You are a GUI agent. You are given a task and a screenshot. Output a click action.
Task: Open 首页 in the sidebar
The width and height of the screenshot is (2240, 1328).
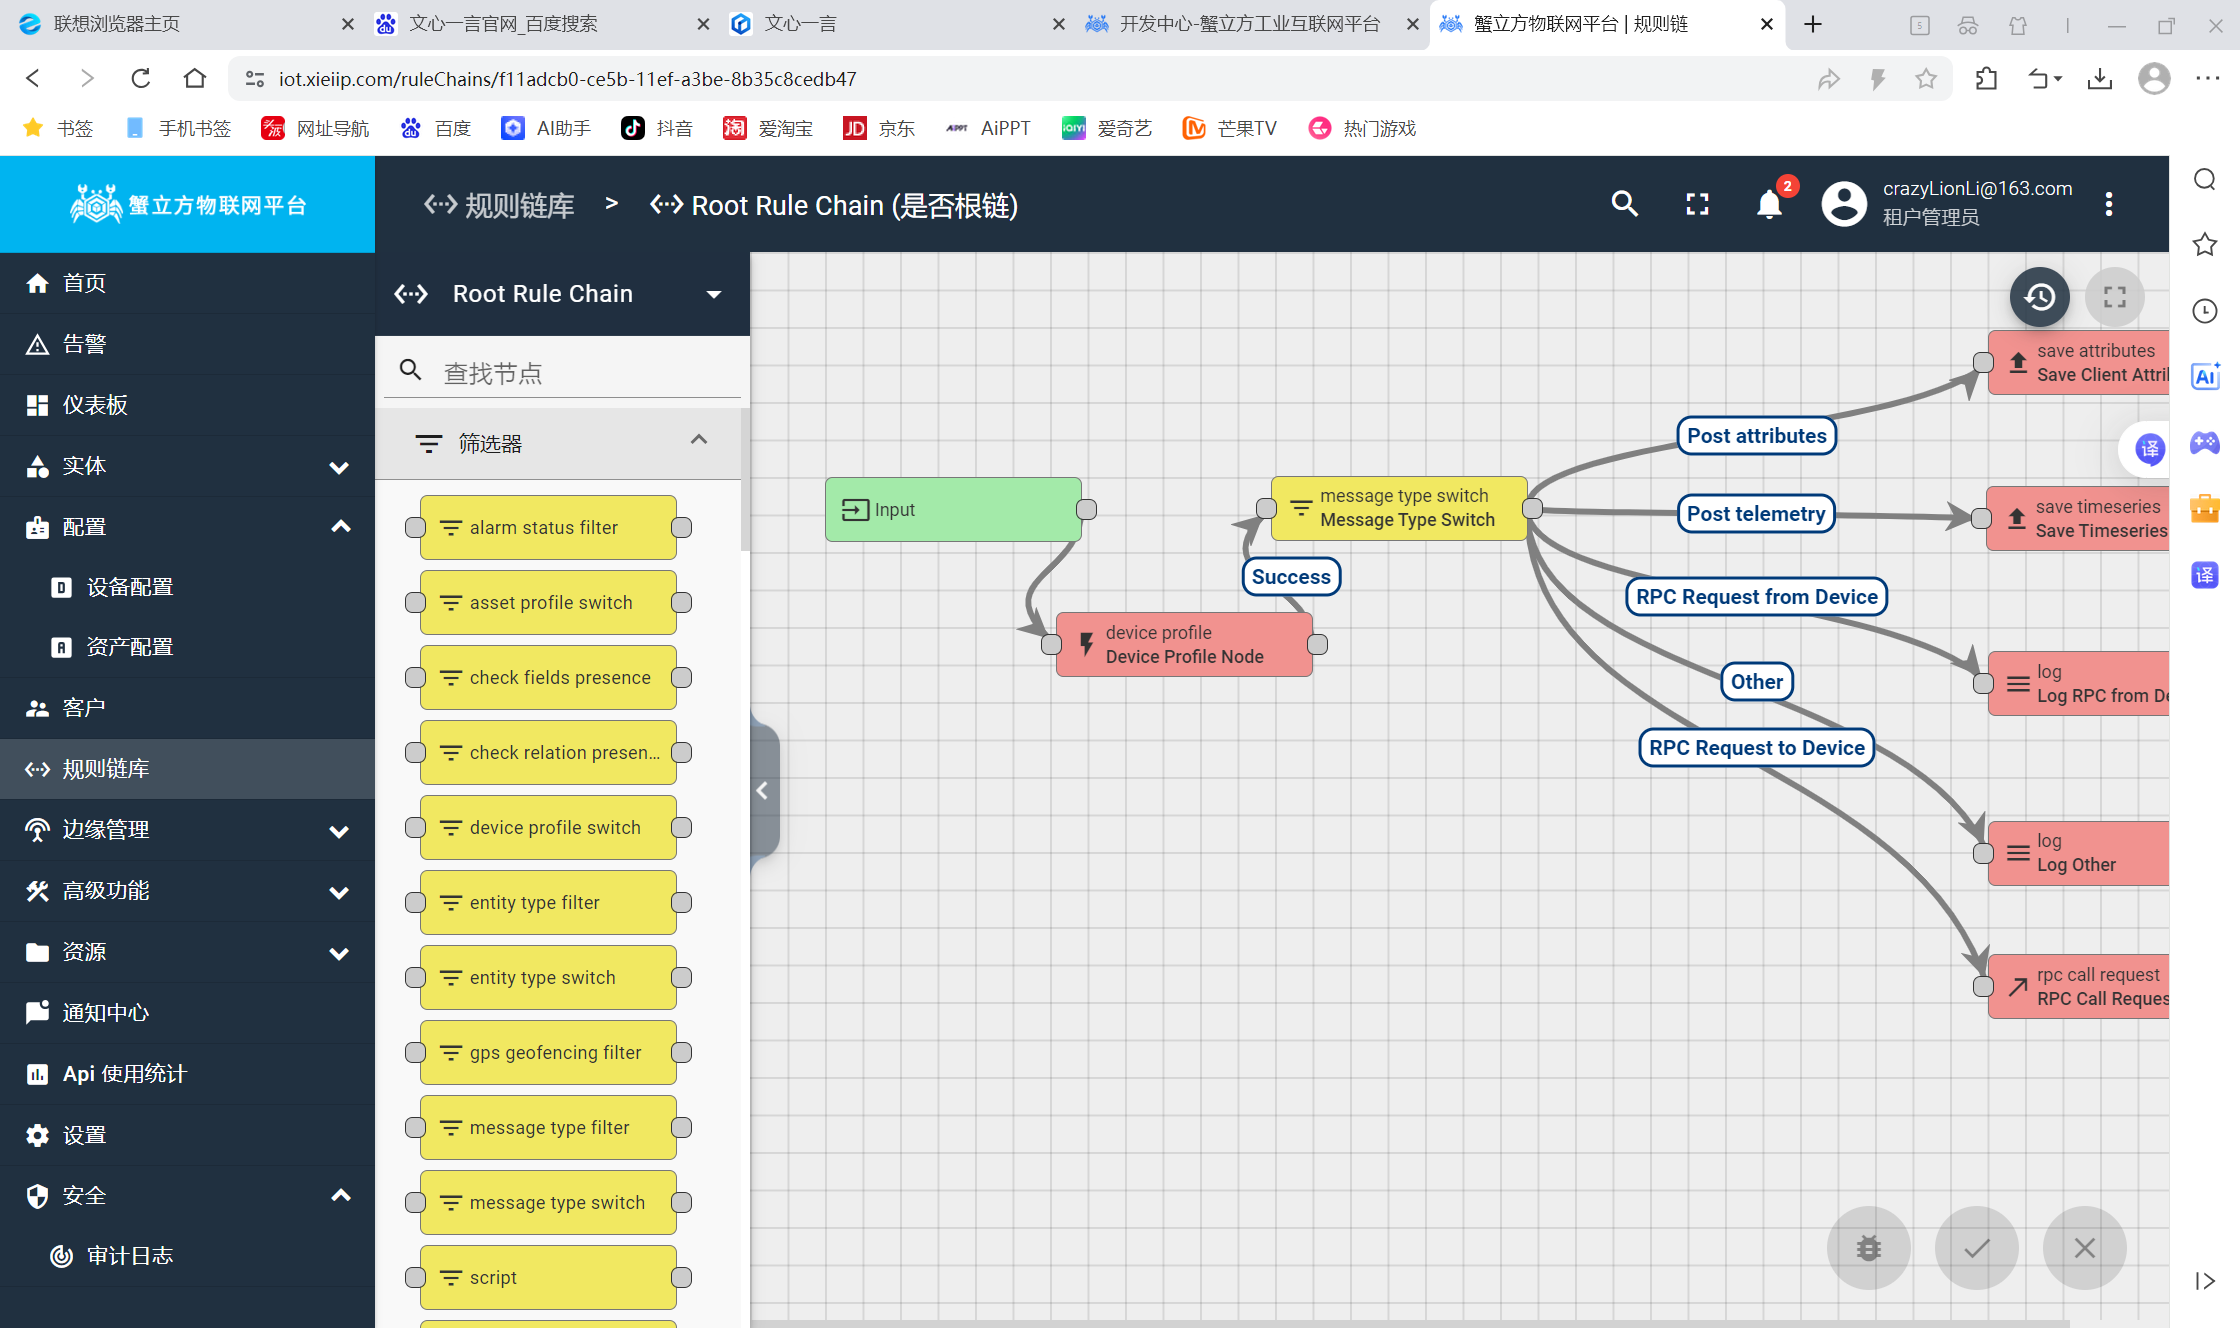pyautogui.click(x=188, y=284)
